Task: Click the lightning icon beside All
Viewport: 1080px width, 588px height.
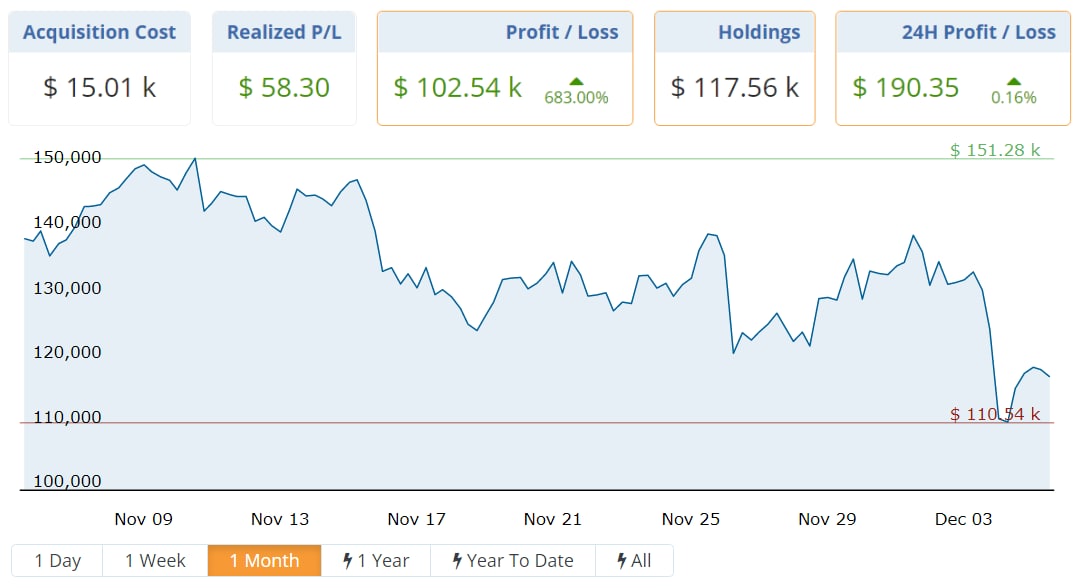Action: pos(622,561)
